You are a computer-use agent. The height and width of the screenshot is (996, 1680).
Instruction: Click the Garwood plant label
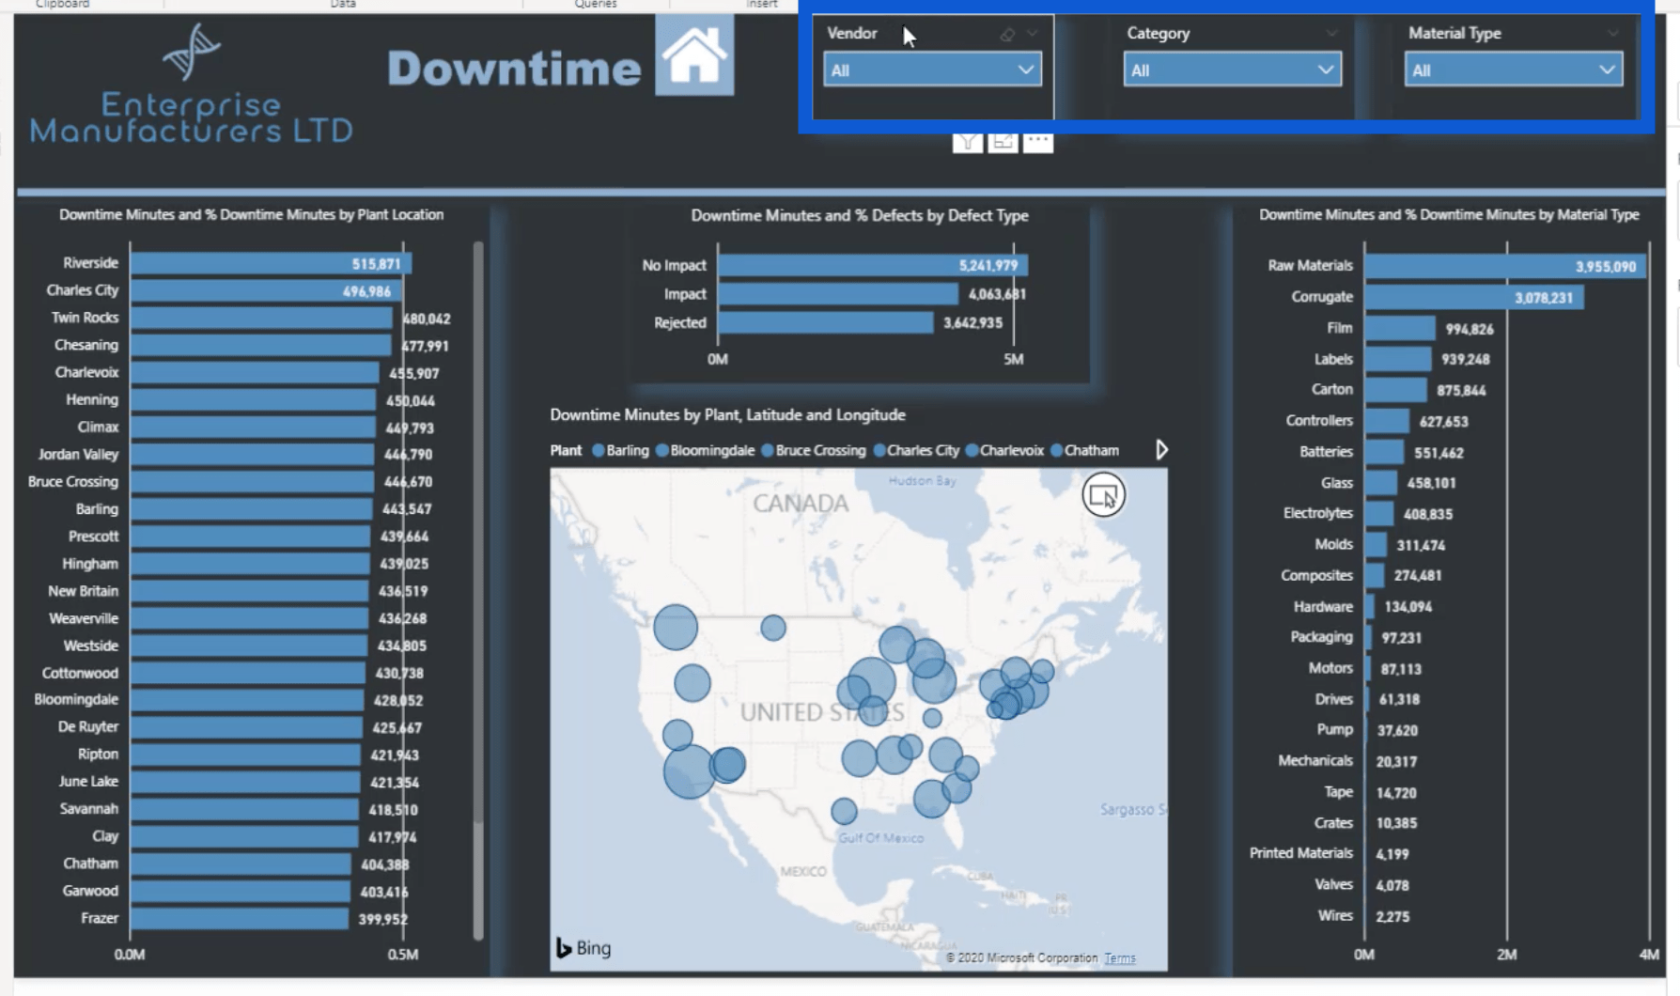(90, 891)
